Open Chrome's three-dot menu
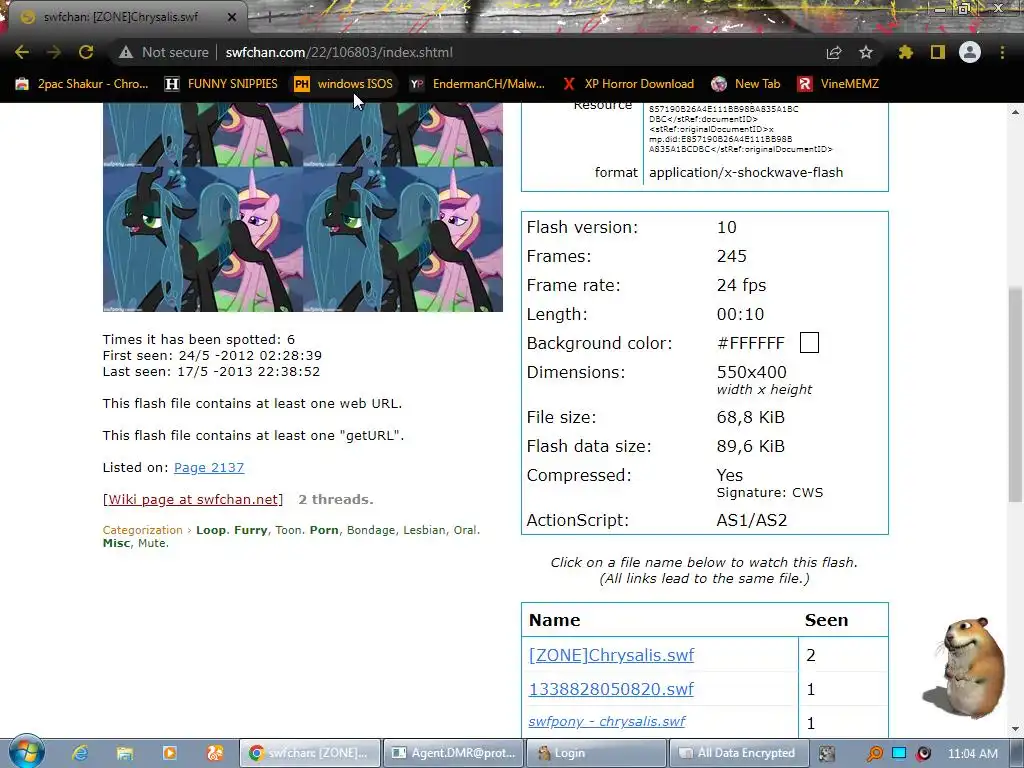The height and width of the screenshot is (768, 1024). pos(1002,52)
